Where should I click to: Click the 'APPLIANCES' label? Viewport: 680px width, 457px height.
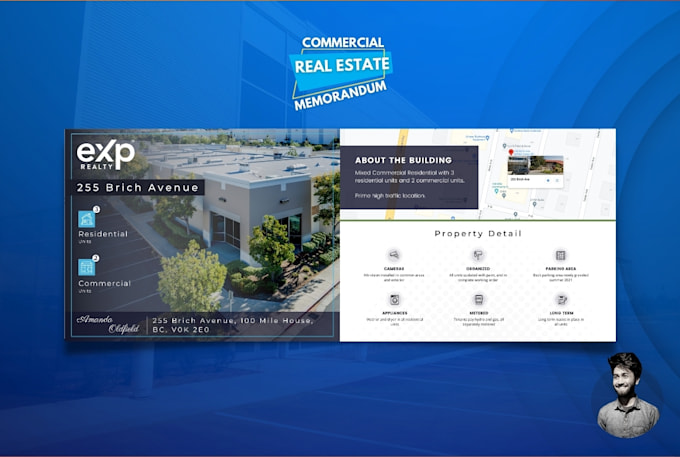point(395,313)
